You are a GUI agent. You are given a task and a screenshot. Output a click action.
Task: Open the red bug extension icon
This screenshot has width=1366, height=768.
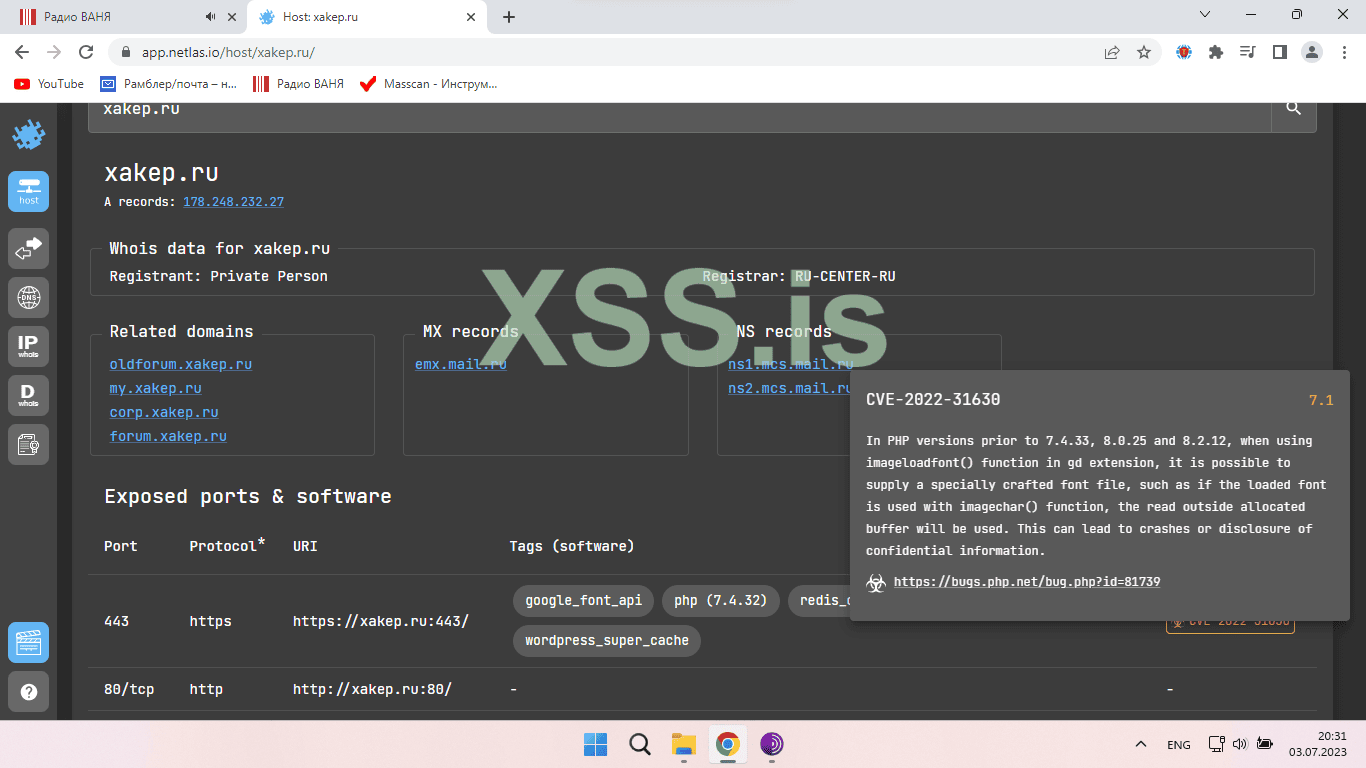click(x=1184, y=52)
